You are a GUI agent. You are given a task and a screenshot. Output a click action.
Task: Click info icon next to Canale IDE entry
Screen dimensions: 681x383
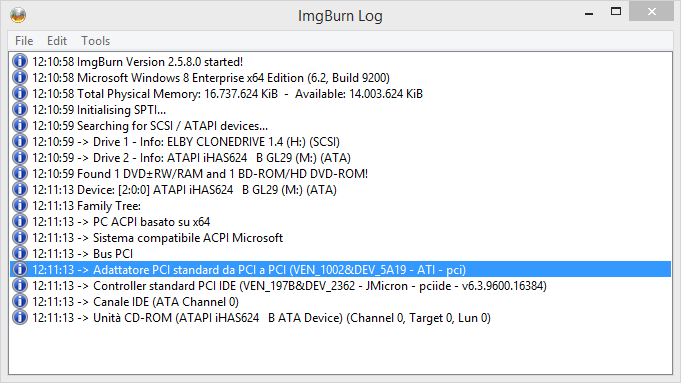coord(20,302)
